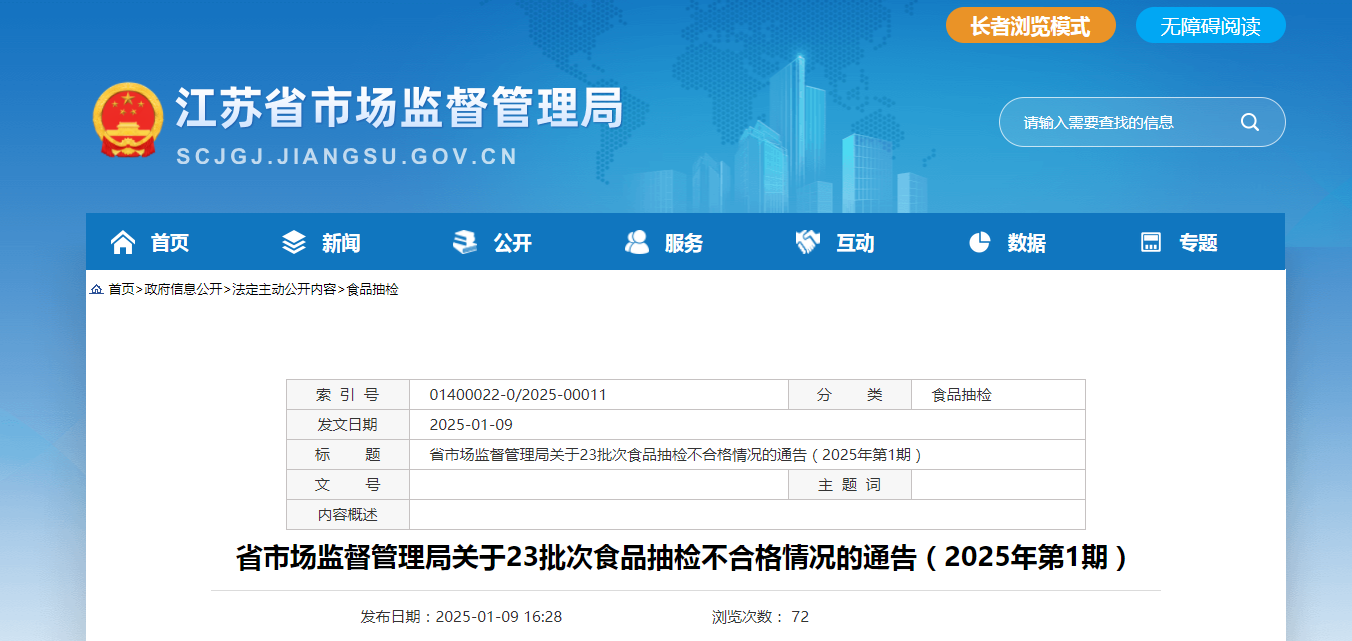
Task: Click the person icon beside 服务
Action: [637, 242]
